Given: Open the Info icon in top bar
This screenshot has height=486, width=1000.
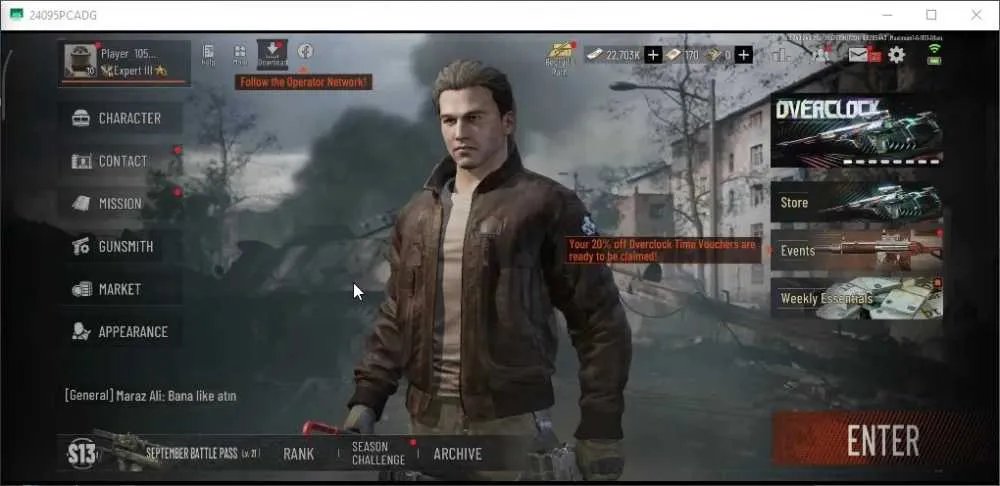Looking at the screenshot, I should [208, 55].
